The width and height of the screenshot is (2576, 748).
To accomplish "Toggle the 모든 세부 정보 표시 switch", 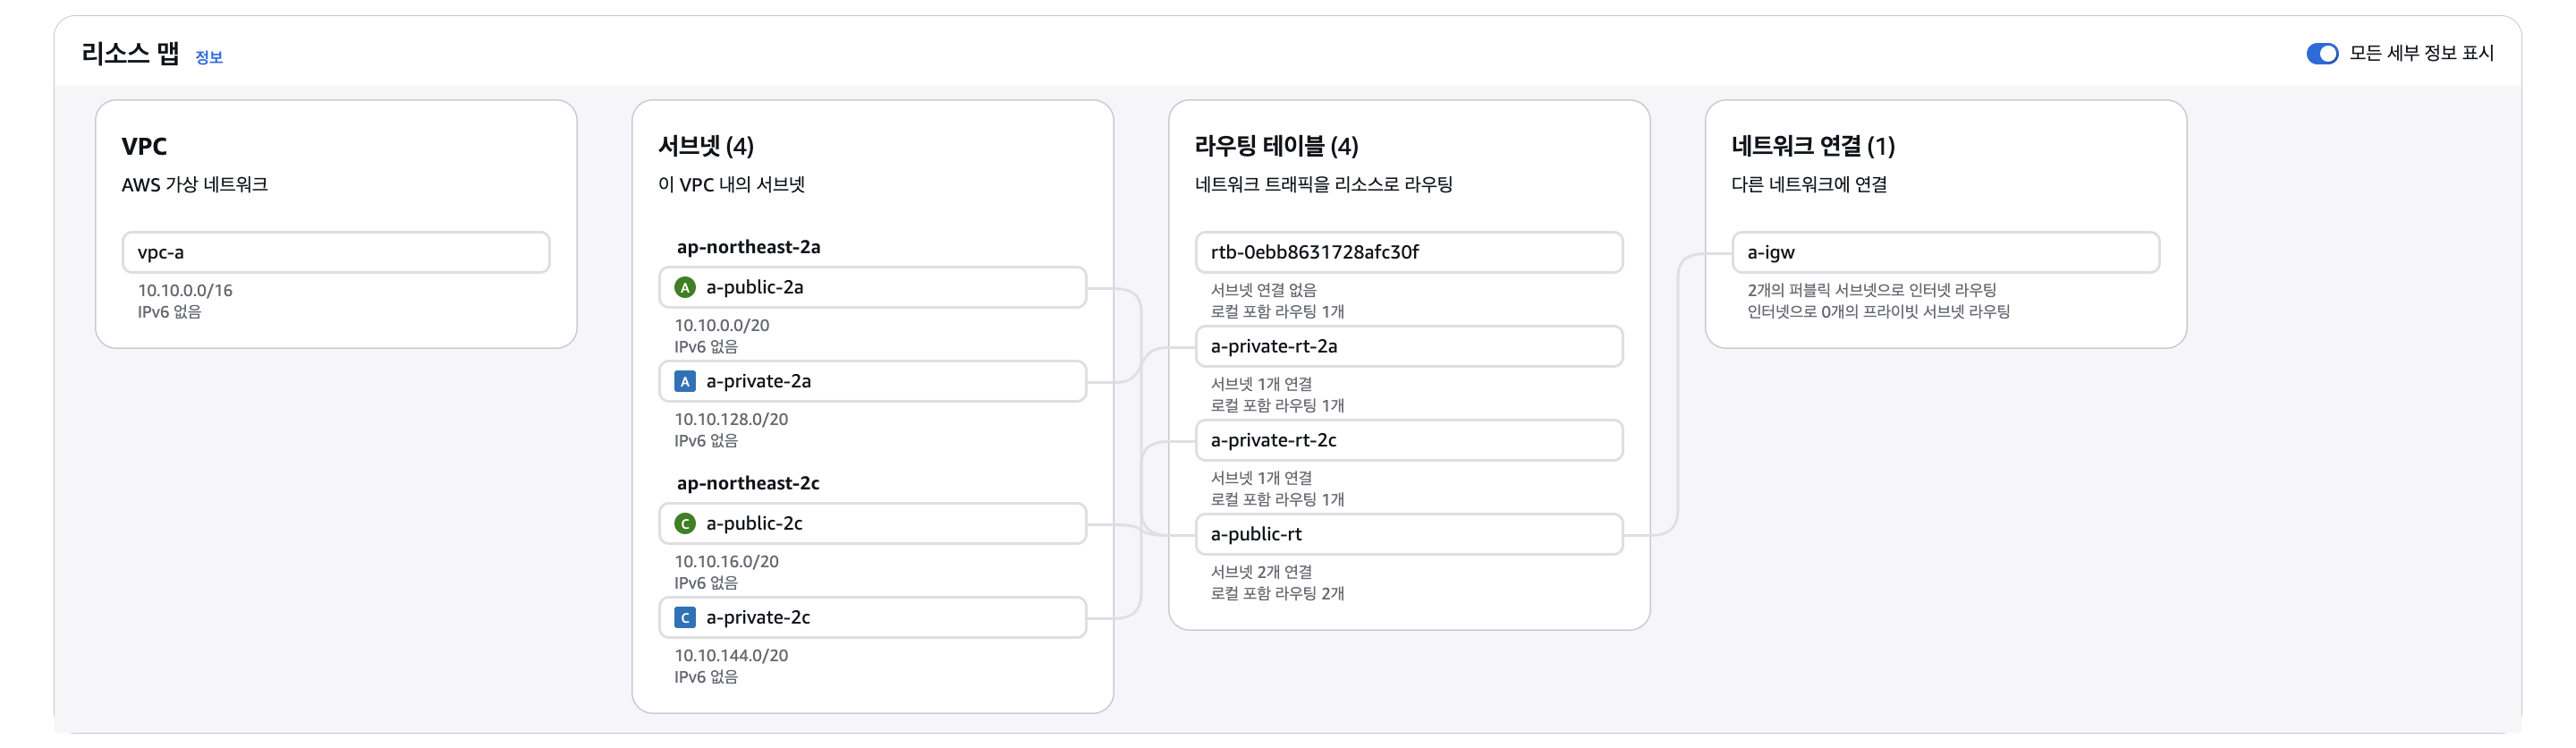I will pyautogui.click(x=2322, y=53).
